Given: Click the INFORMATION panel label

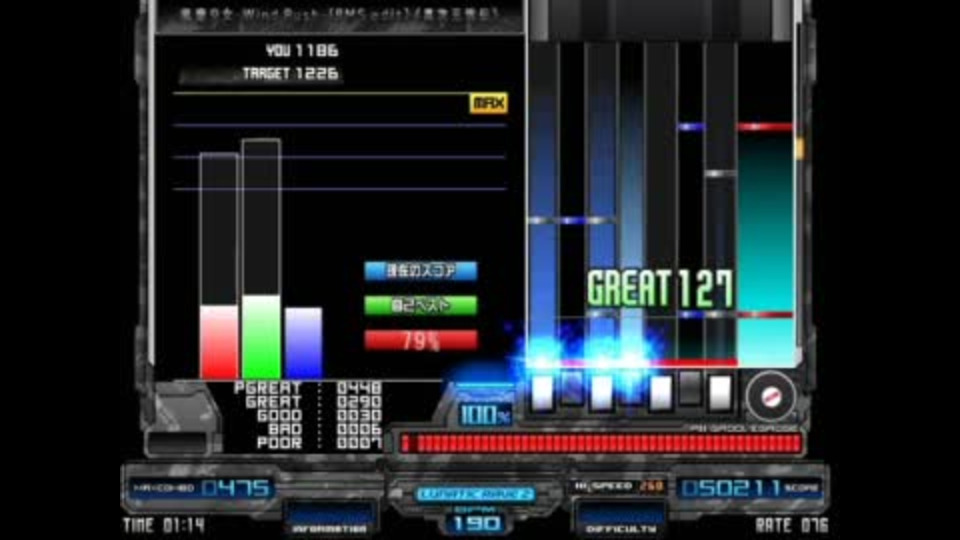Looking at the screenshot, I should coord(329,529).
